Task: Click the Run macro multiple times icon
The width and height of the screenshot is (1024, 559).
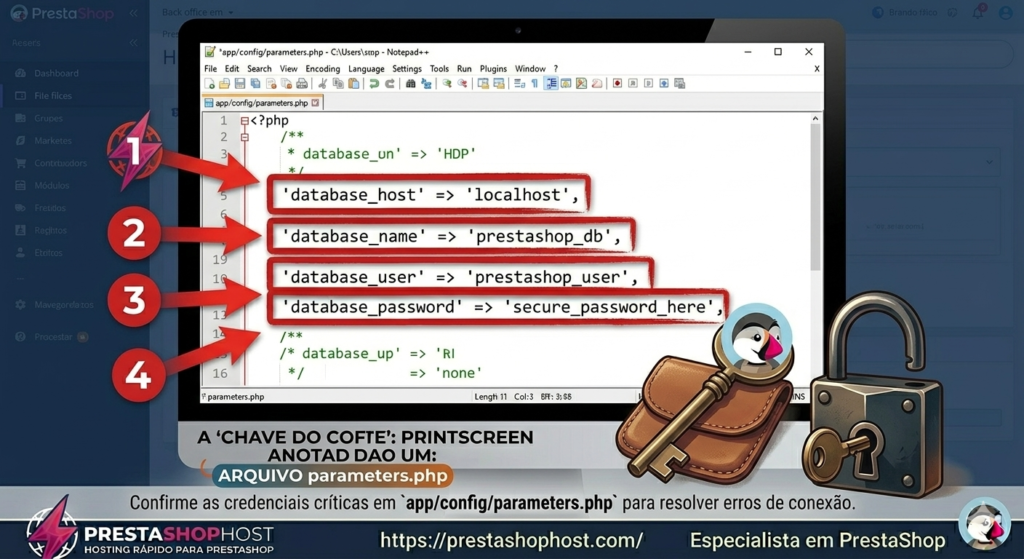Action: point(664,84)
